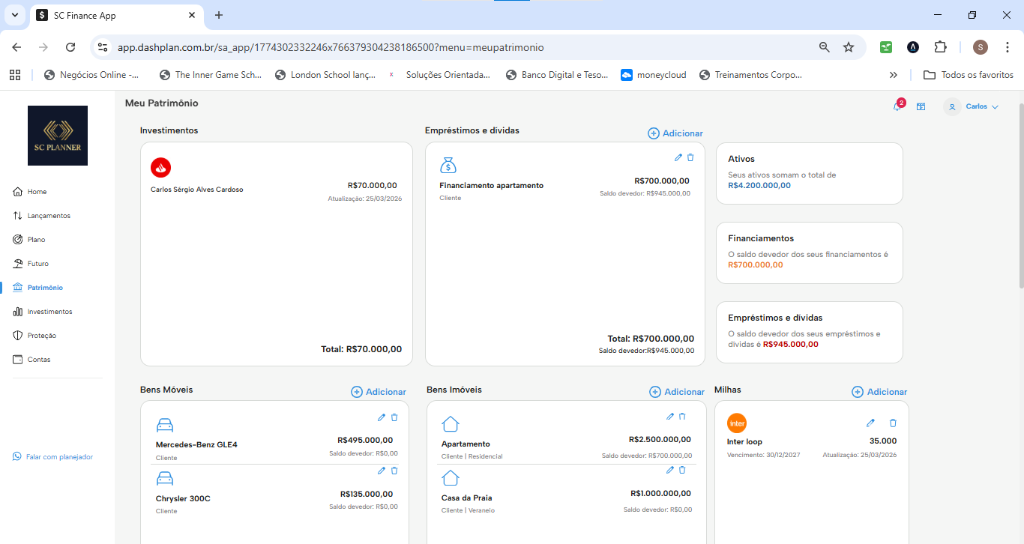Screen dimensions: 1024x544
Task: Click the SC Planner logo
Action: 57,136
